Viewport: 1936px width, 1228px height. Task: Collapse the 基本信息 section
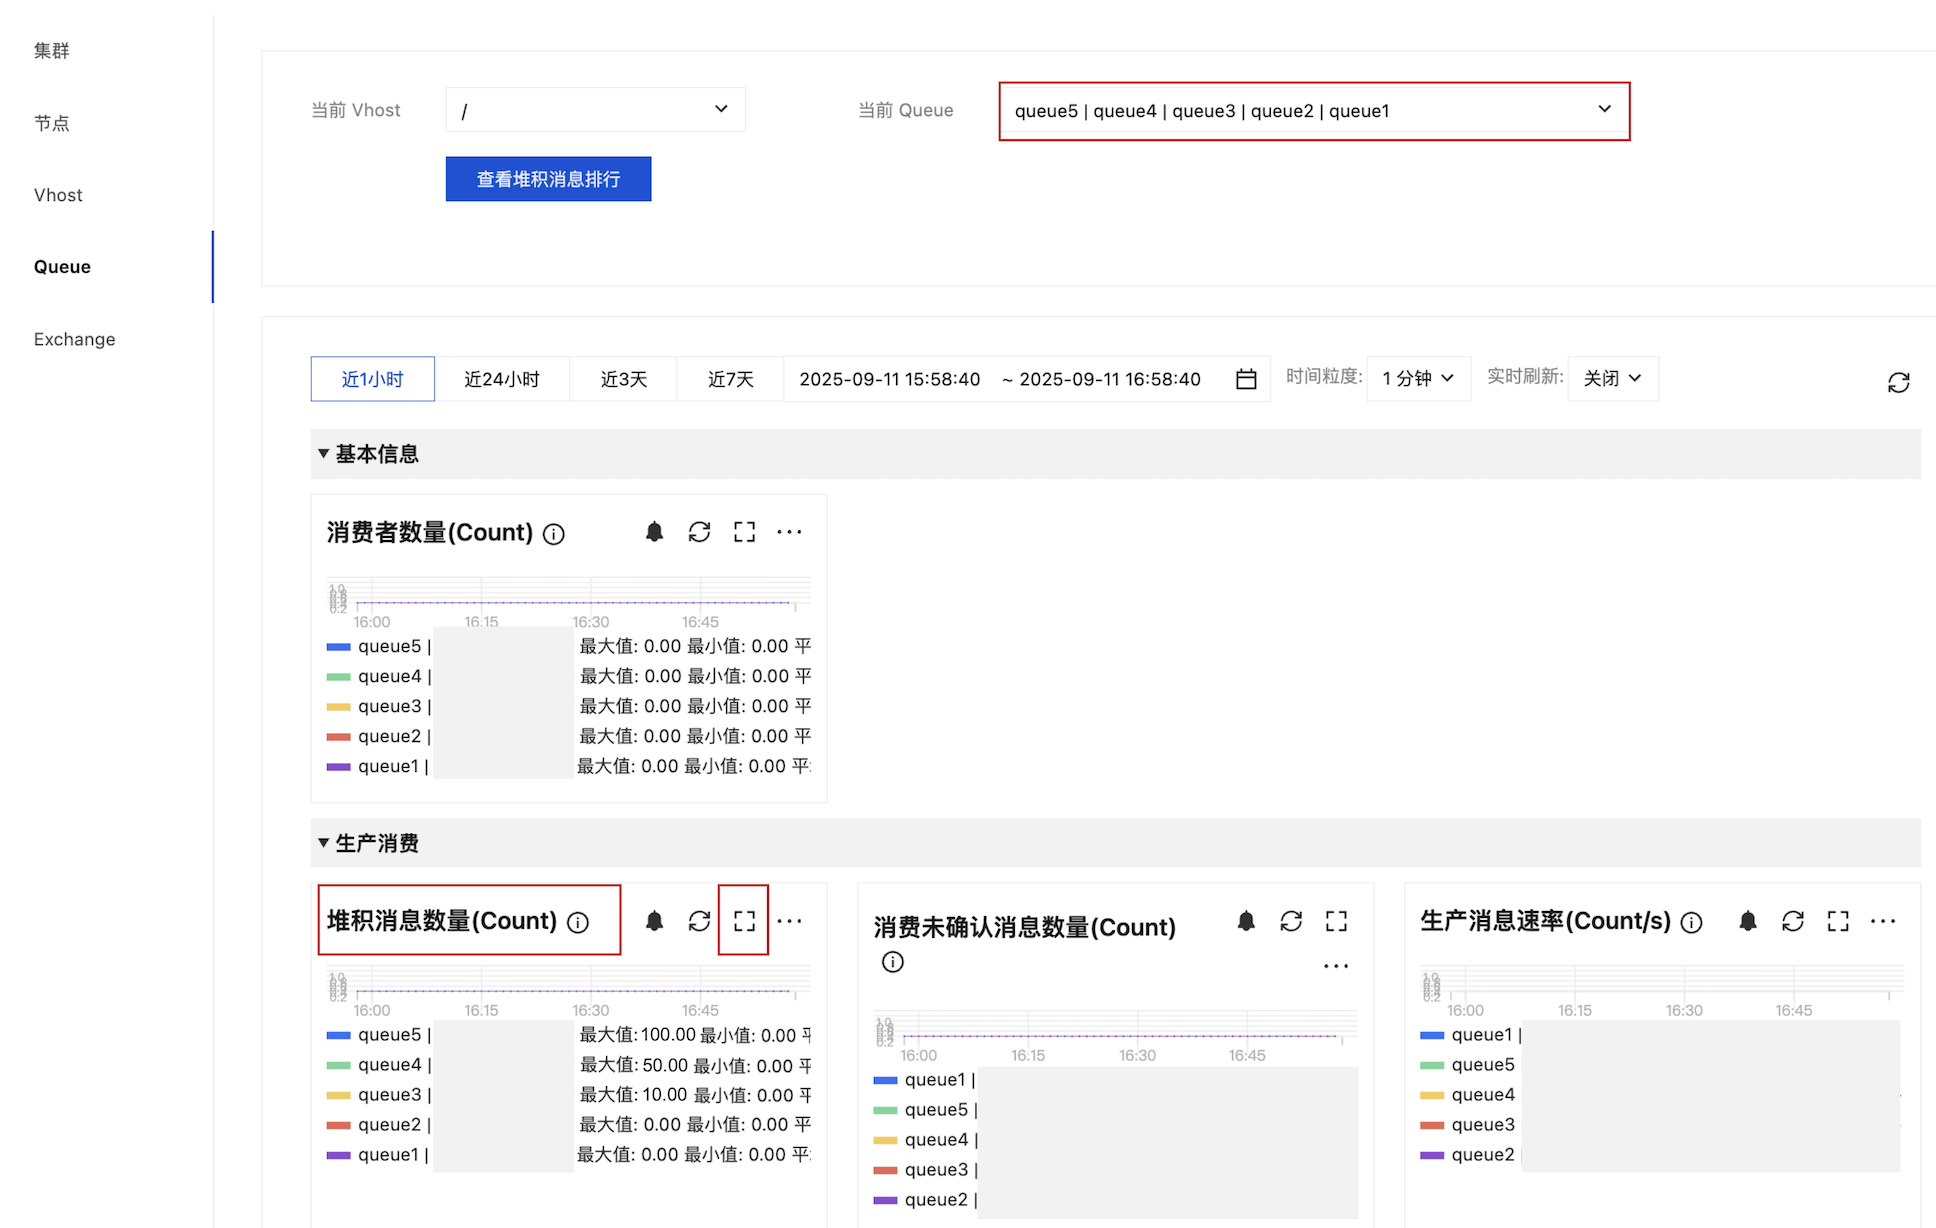tap(324, 454)
